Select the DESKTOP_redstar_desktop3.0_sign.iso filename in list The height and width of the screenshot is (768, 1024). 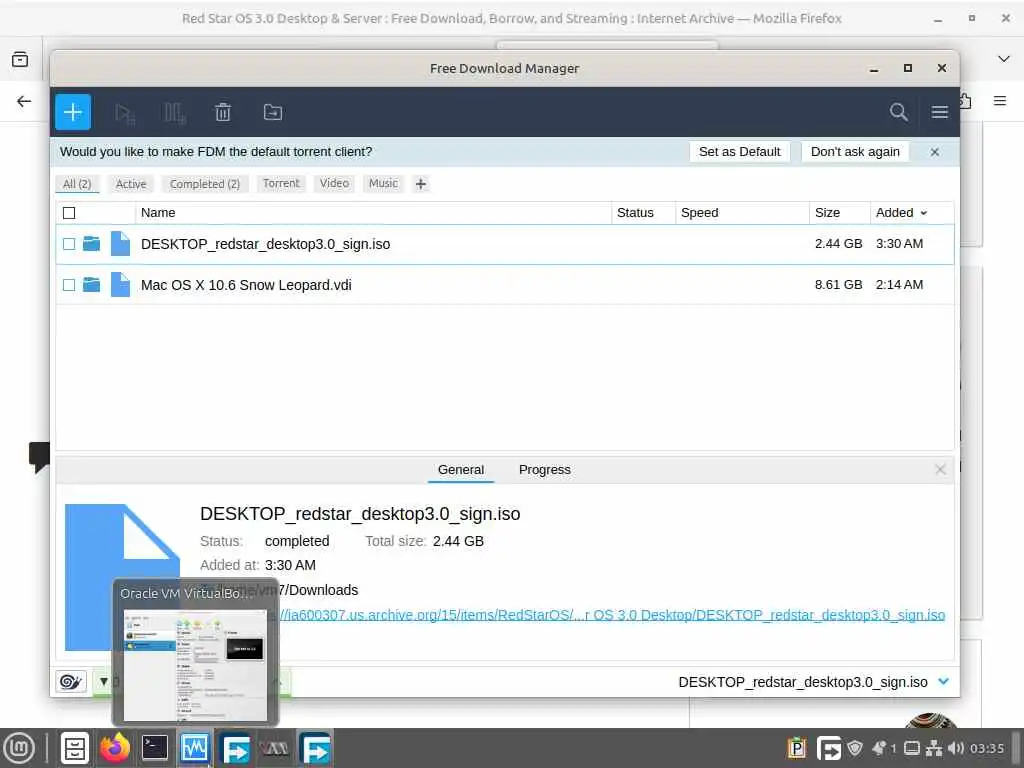coord(265,244)
